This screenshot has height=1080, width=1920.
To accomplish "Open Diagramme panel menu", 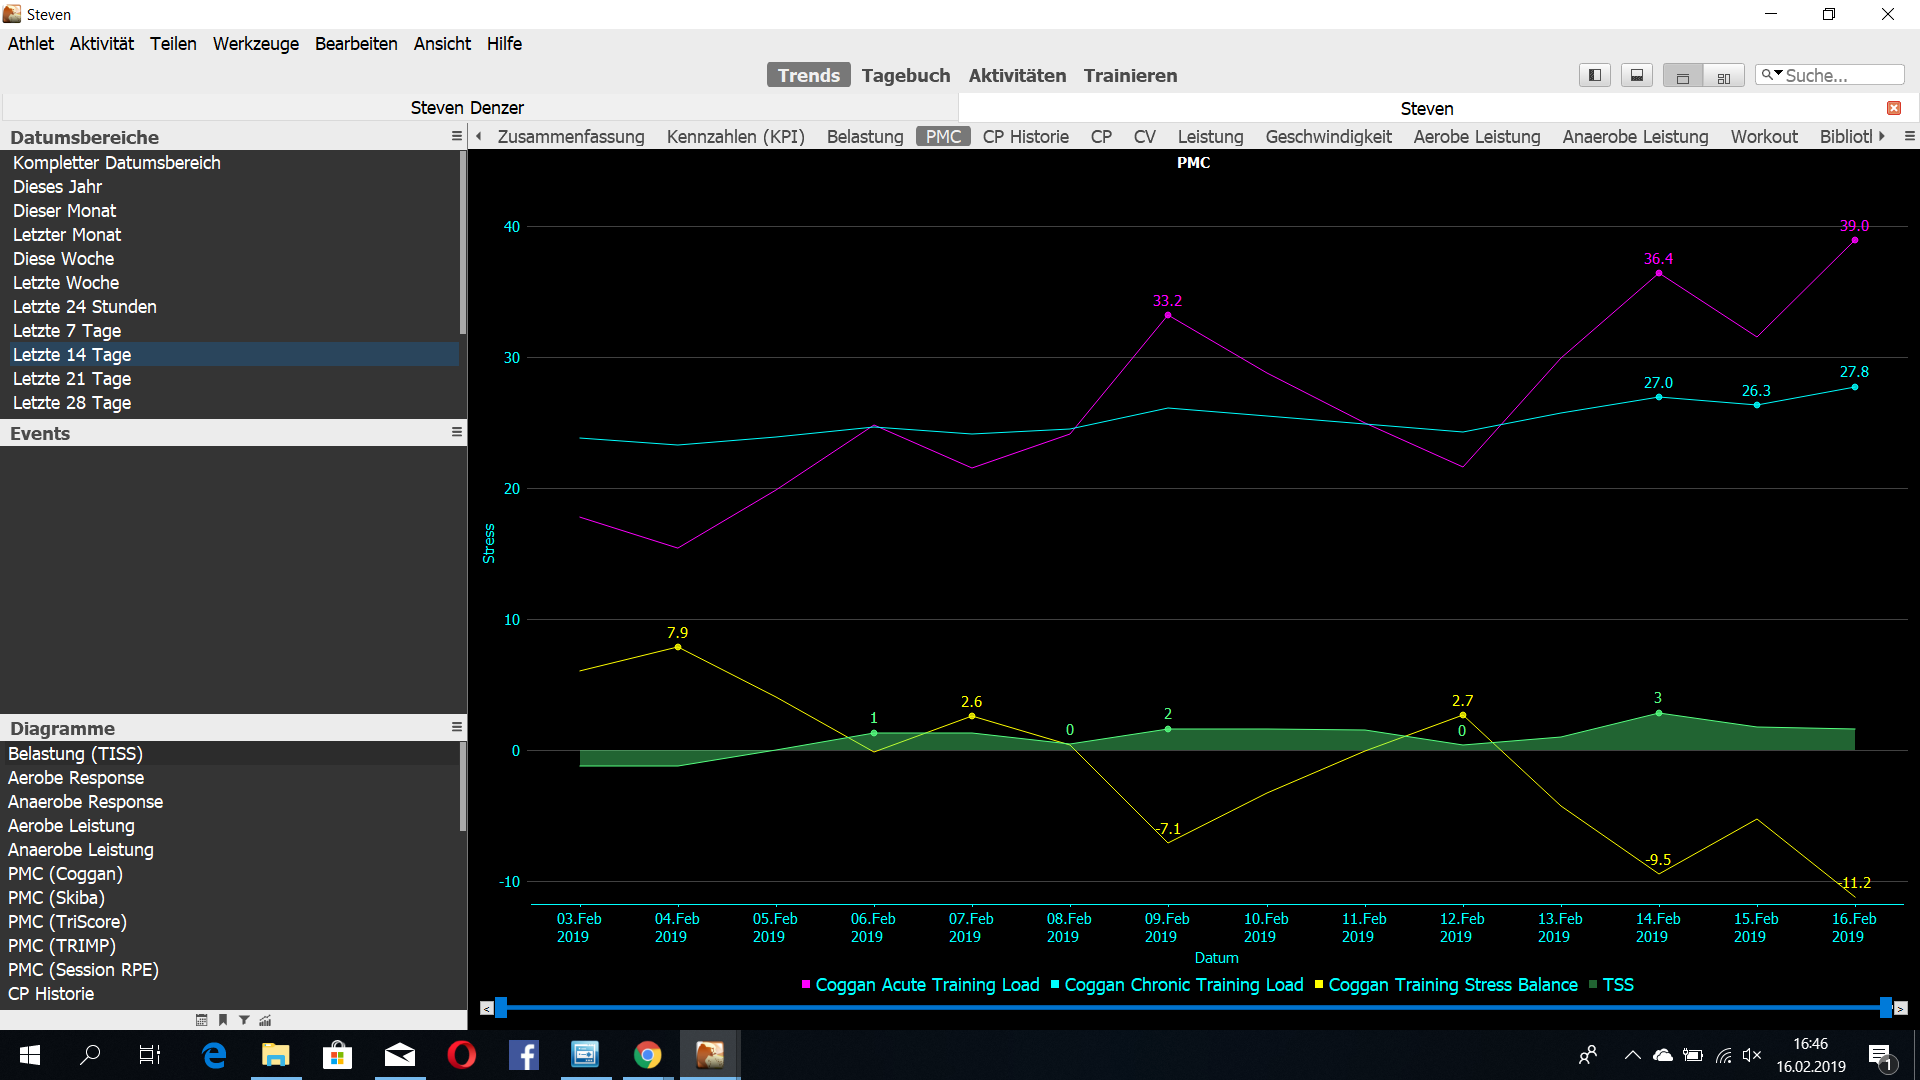I will 456,727.
